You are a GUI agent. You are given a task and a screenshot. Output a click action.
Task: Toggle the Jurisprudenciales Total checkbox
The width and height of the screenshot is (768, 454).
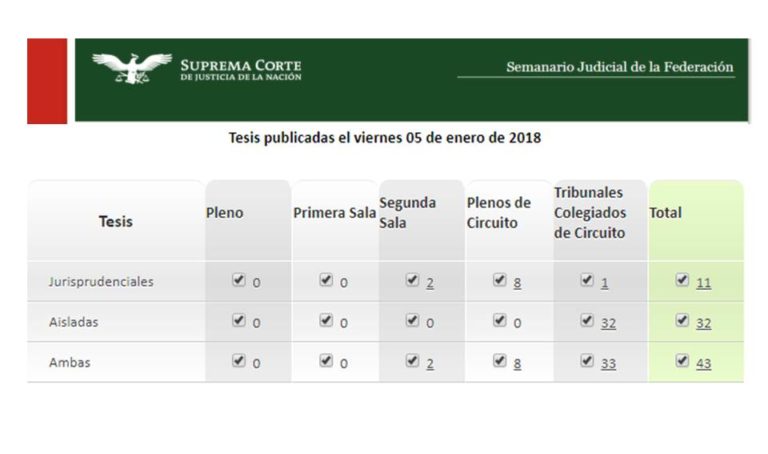[682, 280]
